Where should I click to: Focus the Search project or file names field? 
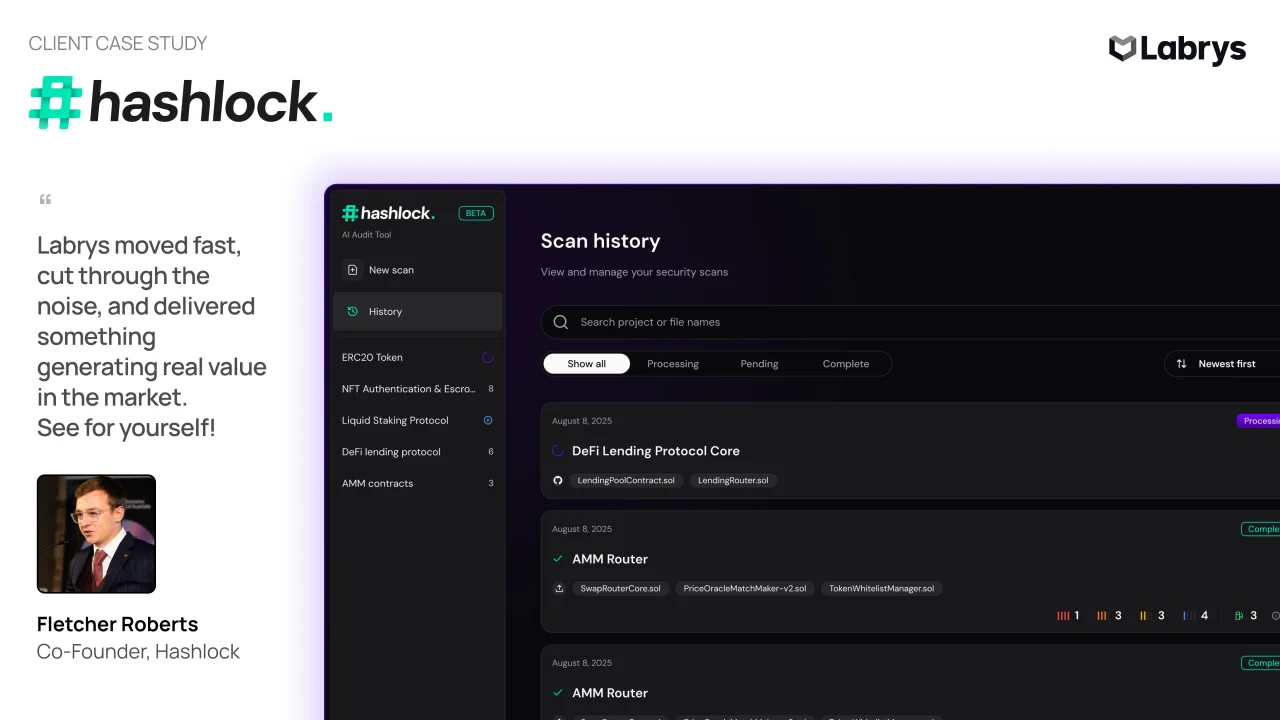[910, 322]
